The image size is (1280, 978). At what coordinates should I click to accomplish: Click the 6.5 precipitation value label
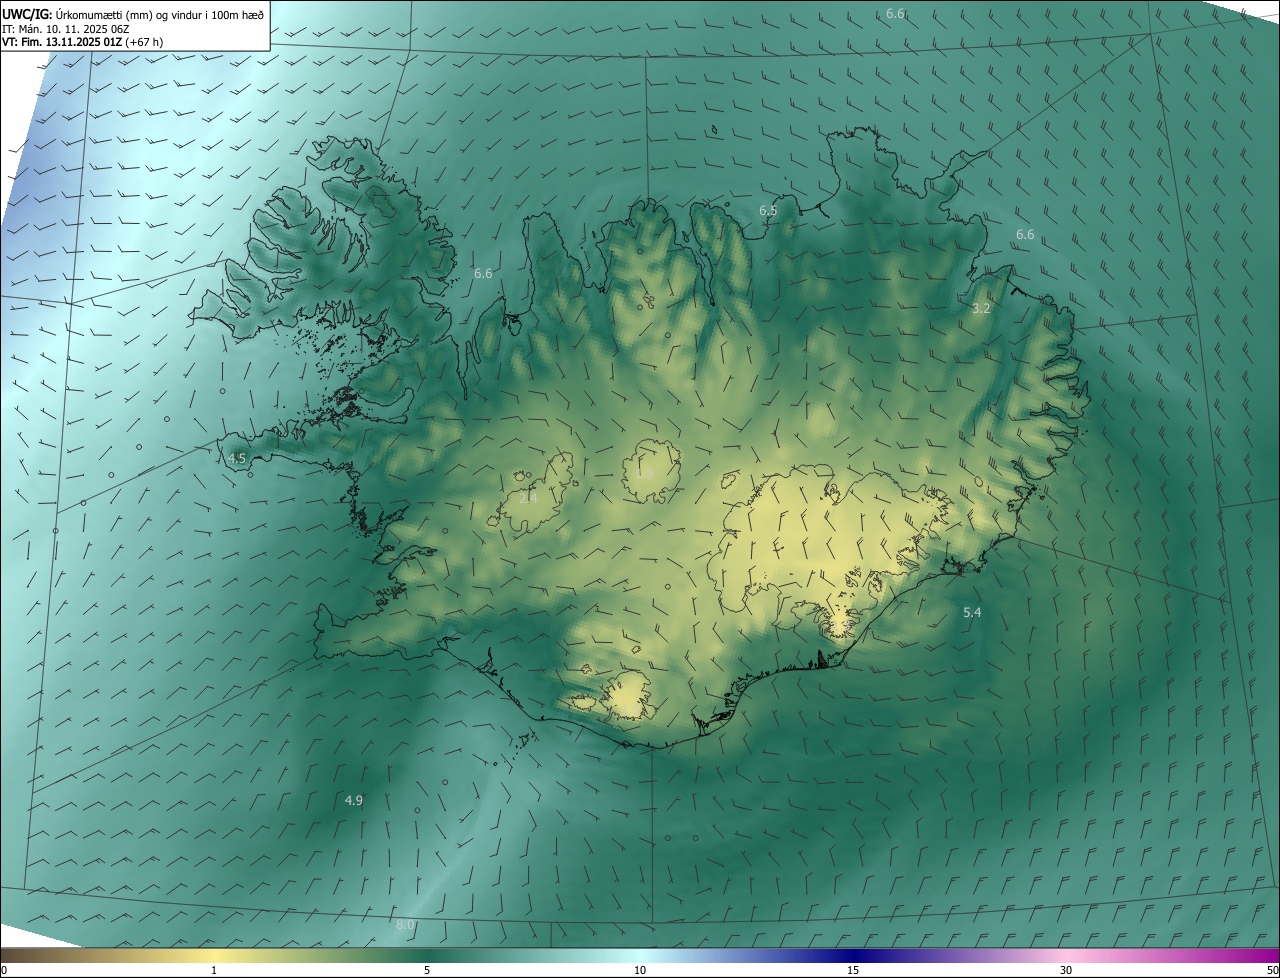768,211
